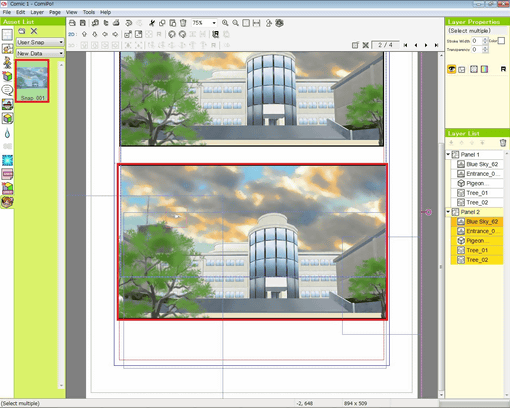
Task: Click the Color swatch box
Action: pos(501,41)
